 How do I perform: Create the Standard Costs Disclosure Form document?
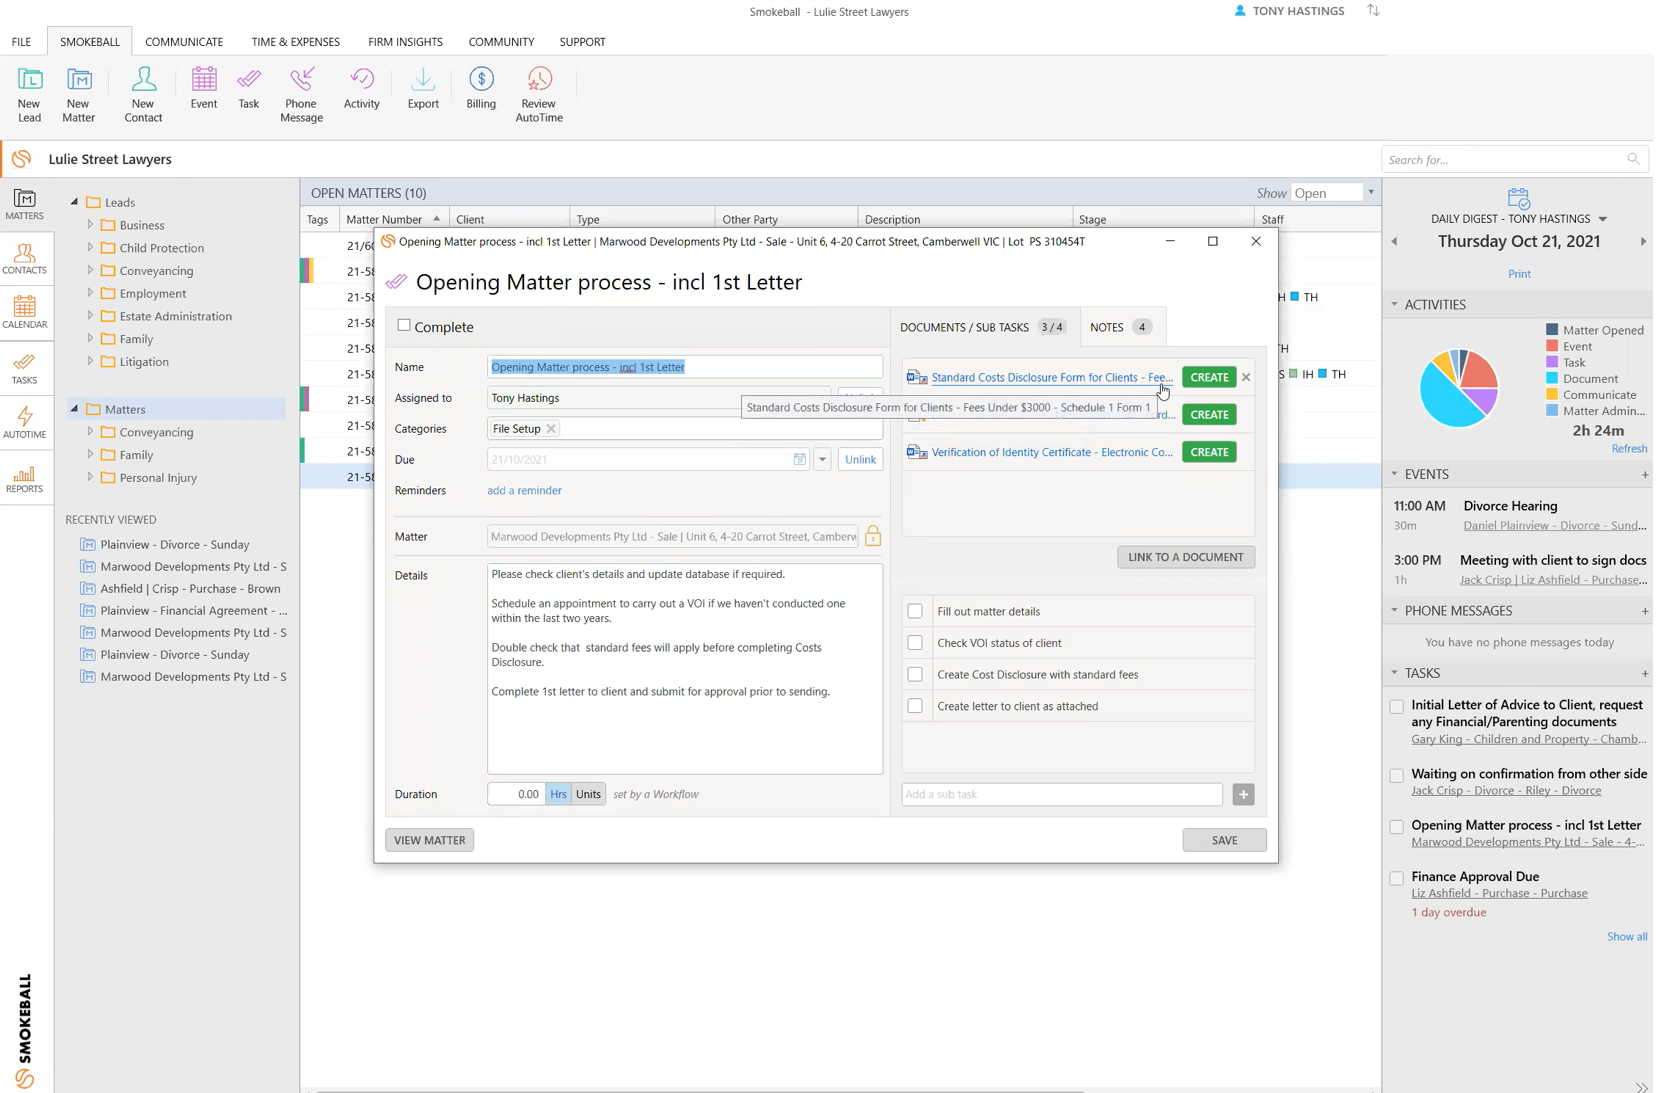point(1209,377)
